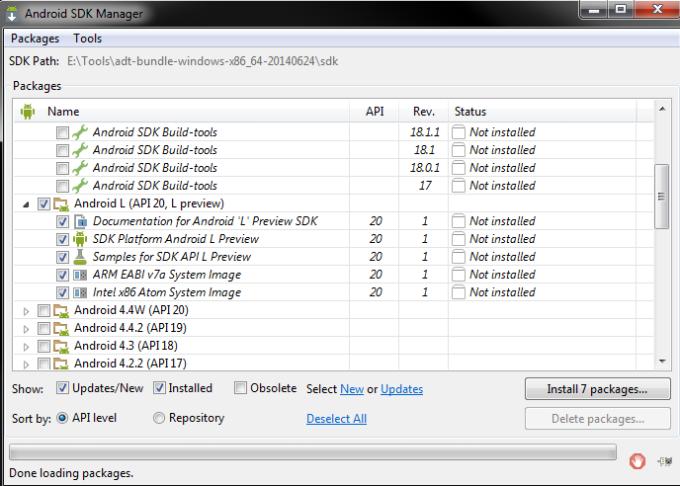680x486 pixels.
Task: Uncheck the SDK Platform Android L Preview checkbox
Action: click(62, 239)
